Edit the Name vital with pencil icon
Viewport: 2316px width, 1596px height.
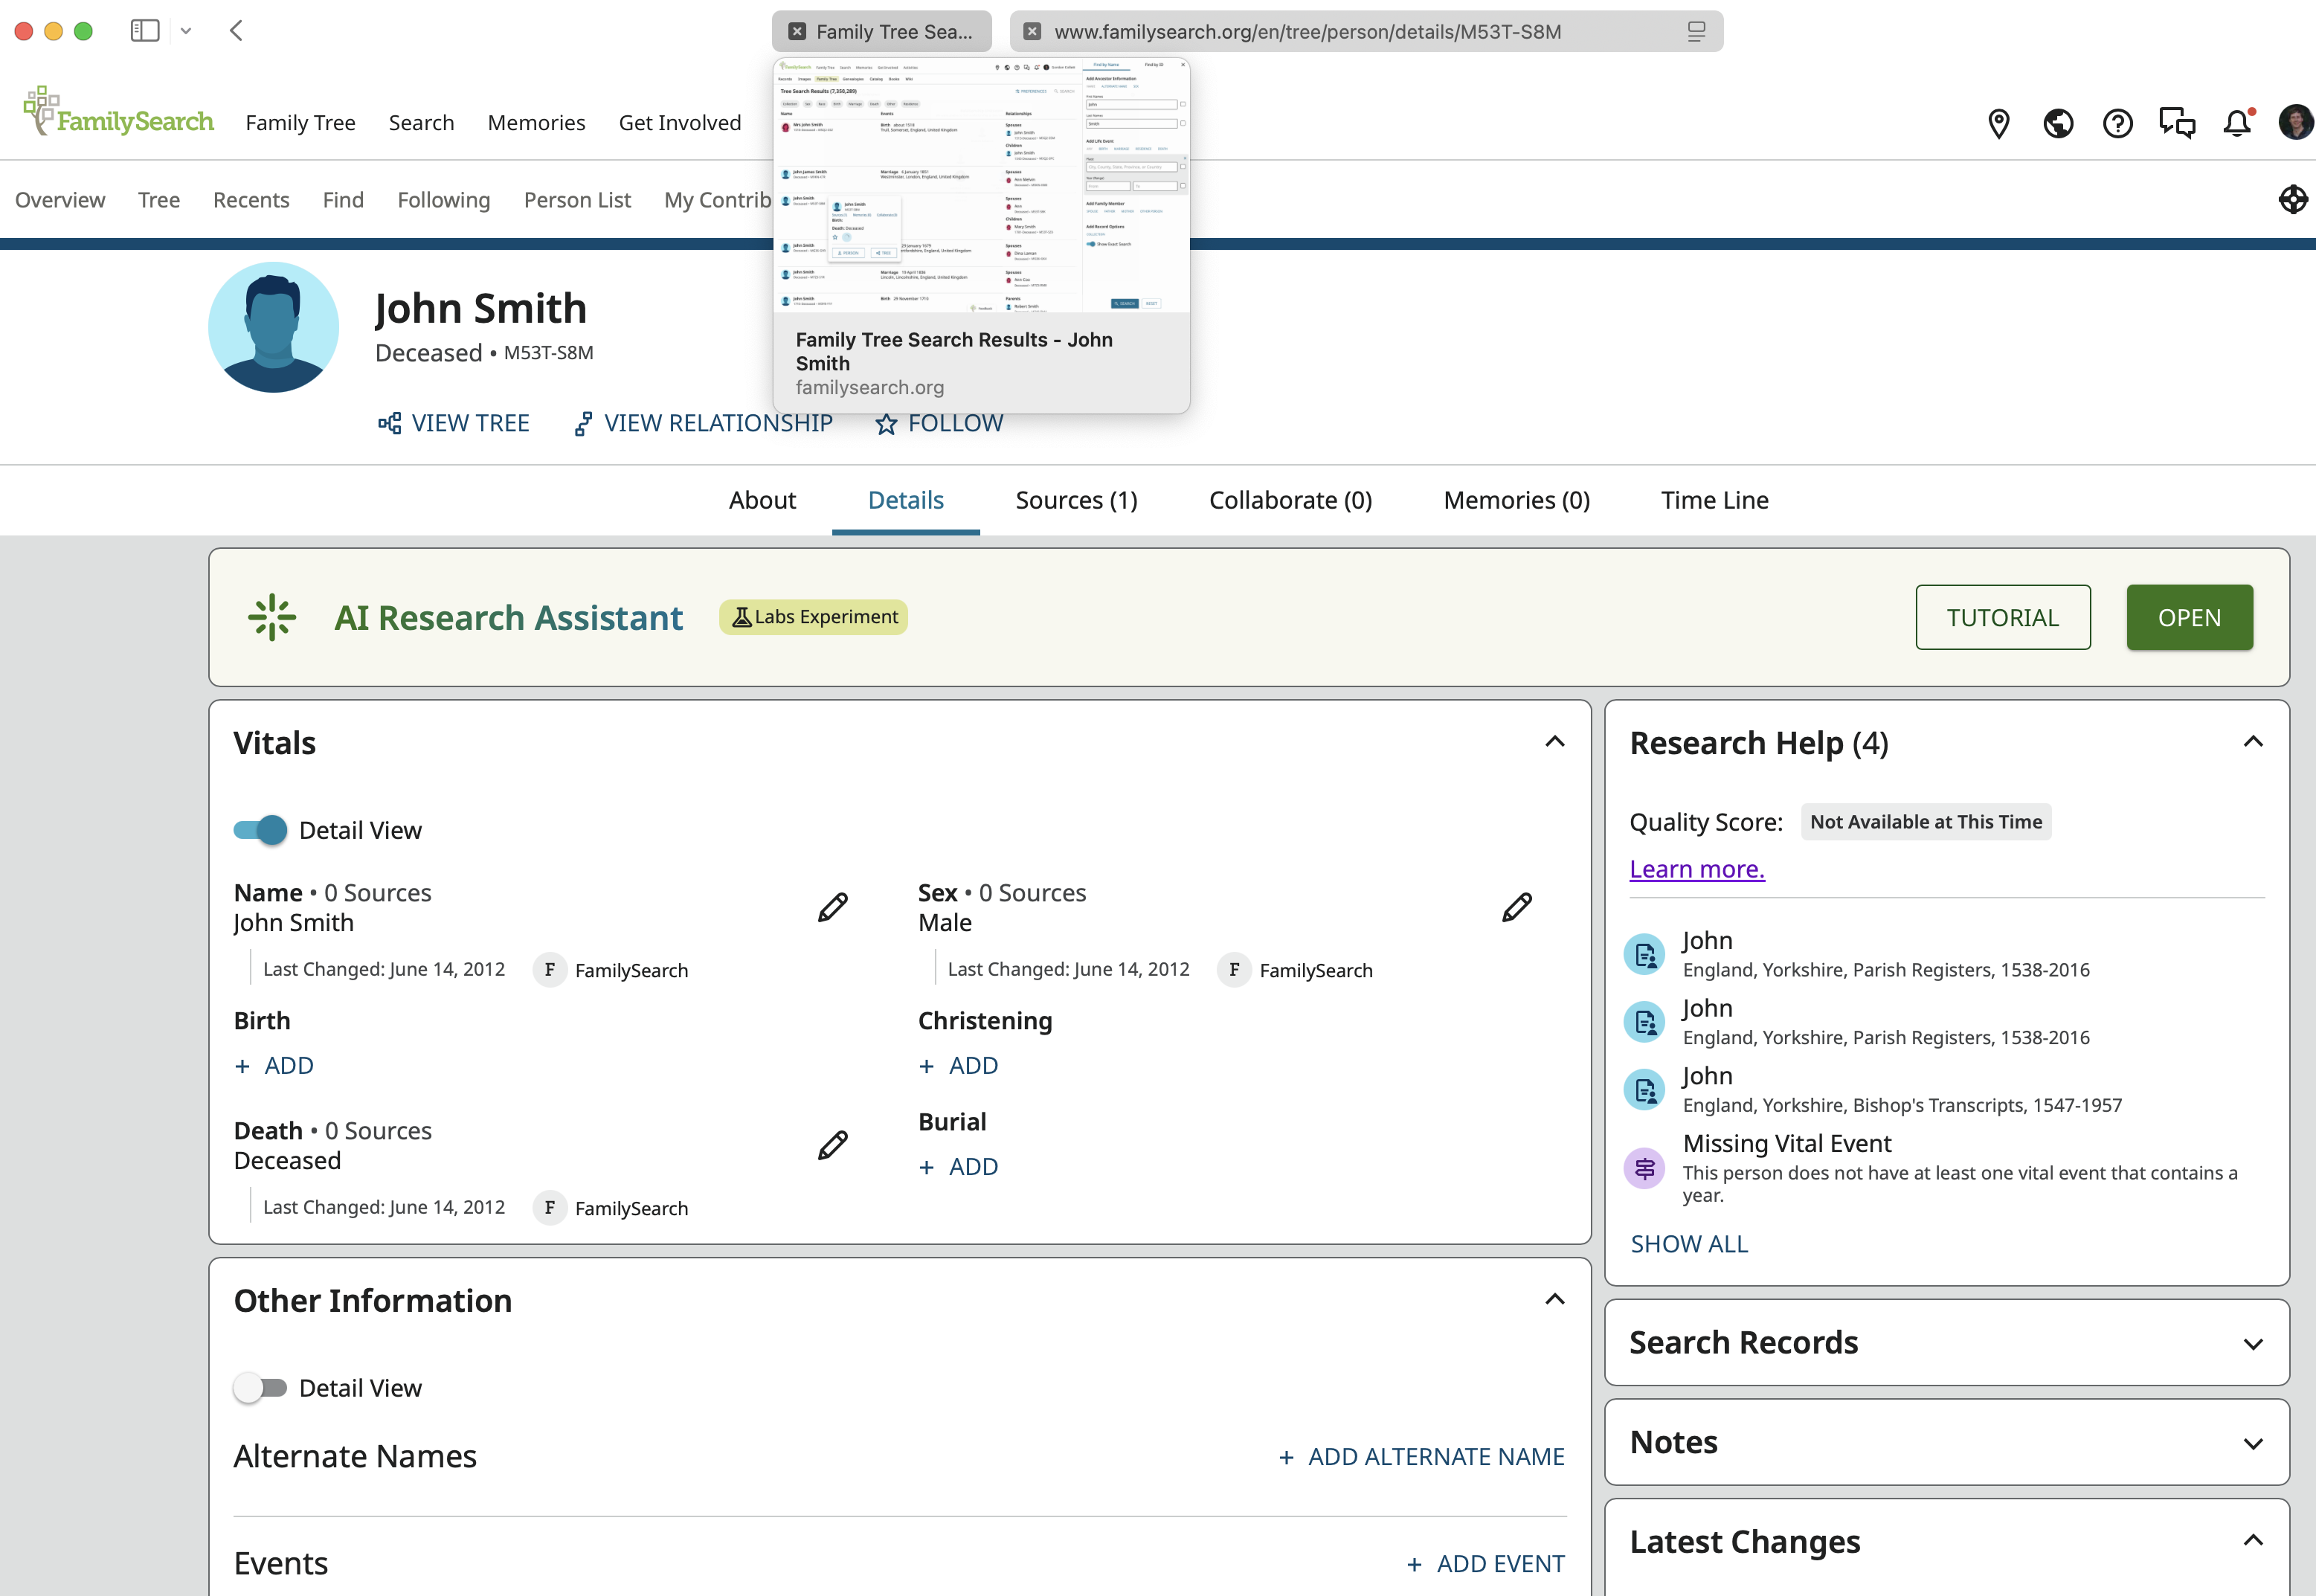point(832,907)
